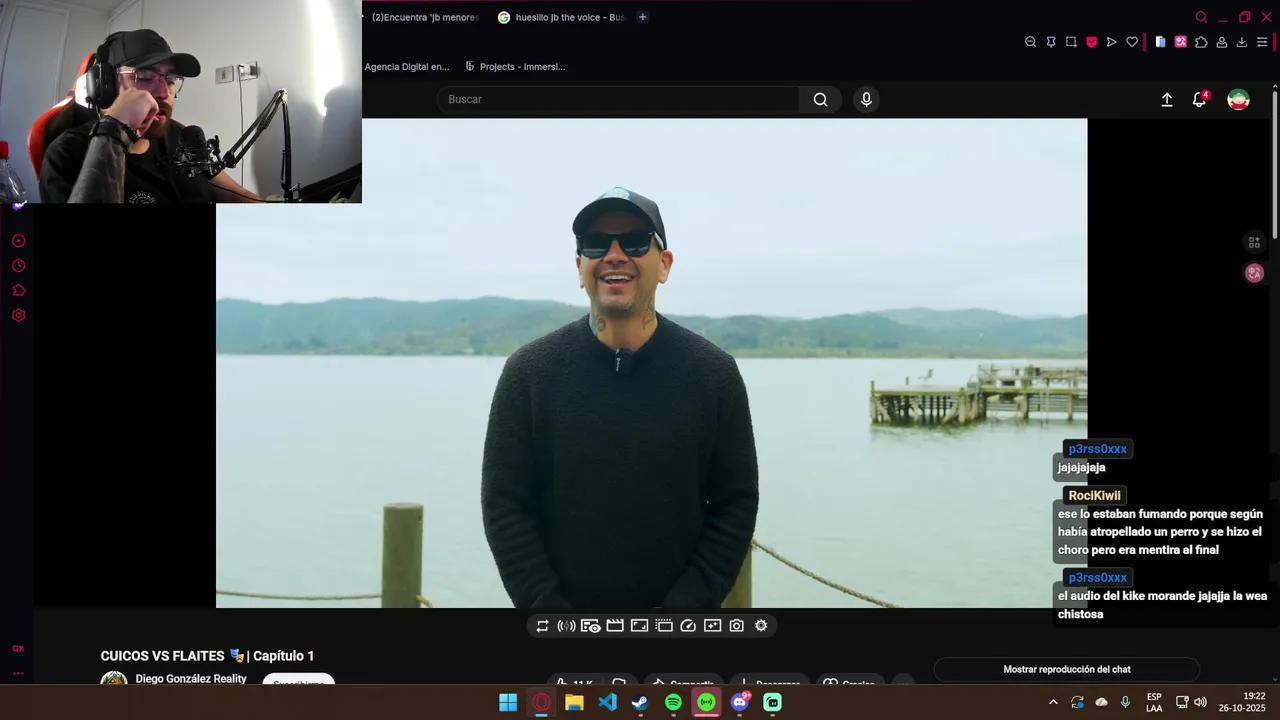1280x720 pixels.
Task: Click the clapperboard cinema mode icon
Action: click(615, 626)
